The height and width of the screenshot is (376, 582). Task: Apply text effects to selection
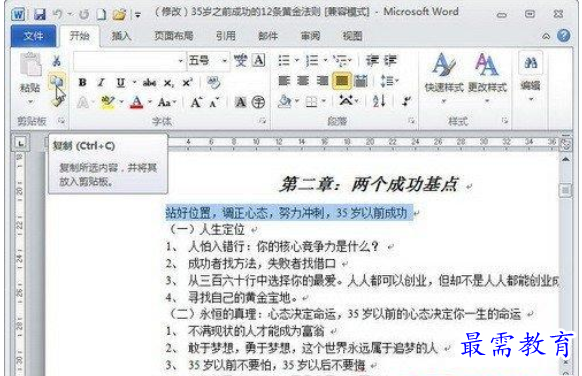(x=82, y=102)
